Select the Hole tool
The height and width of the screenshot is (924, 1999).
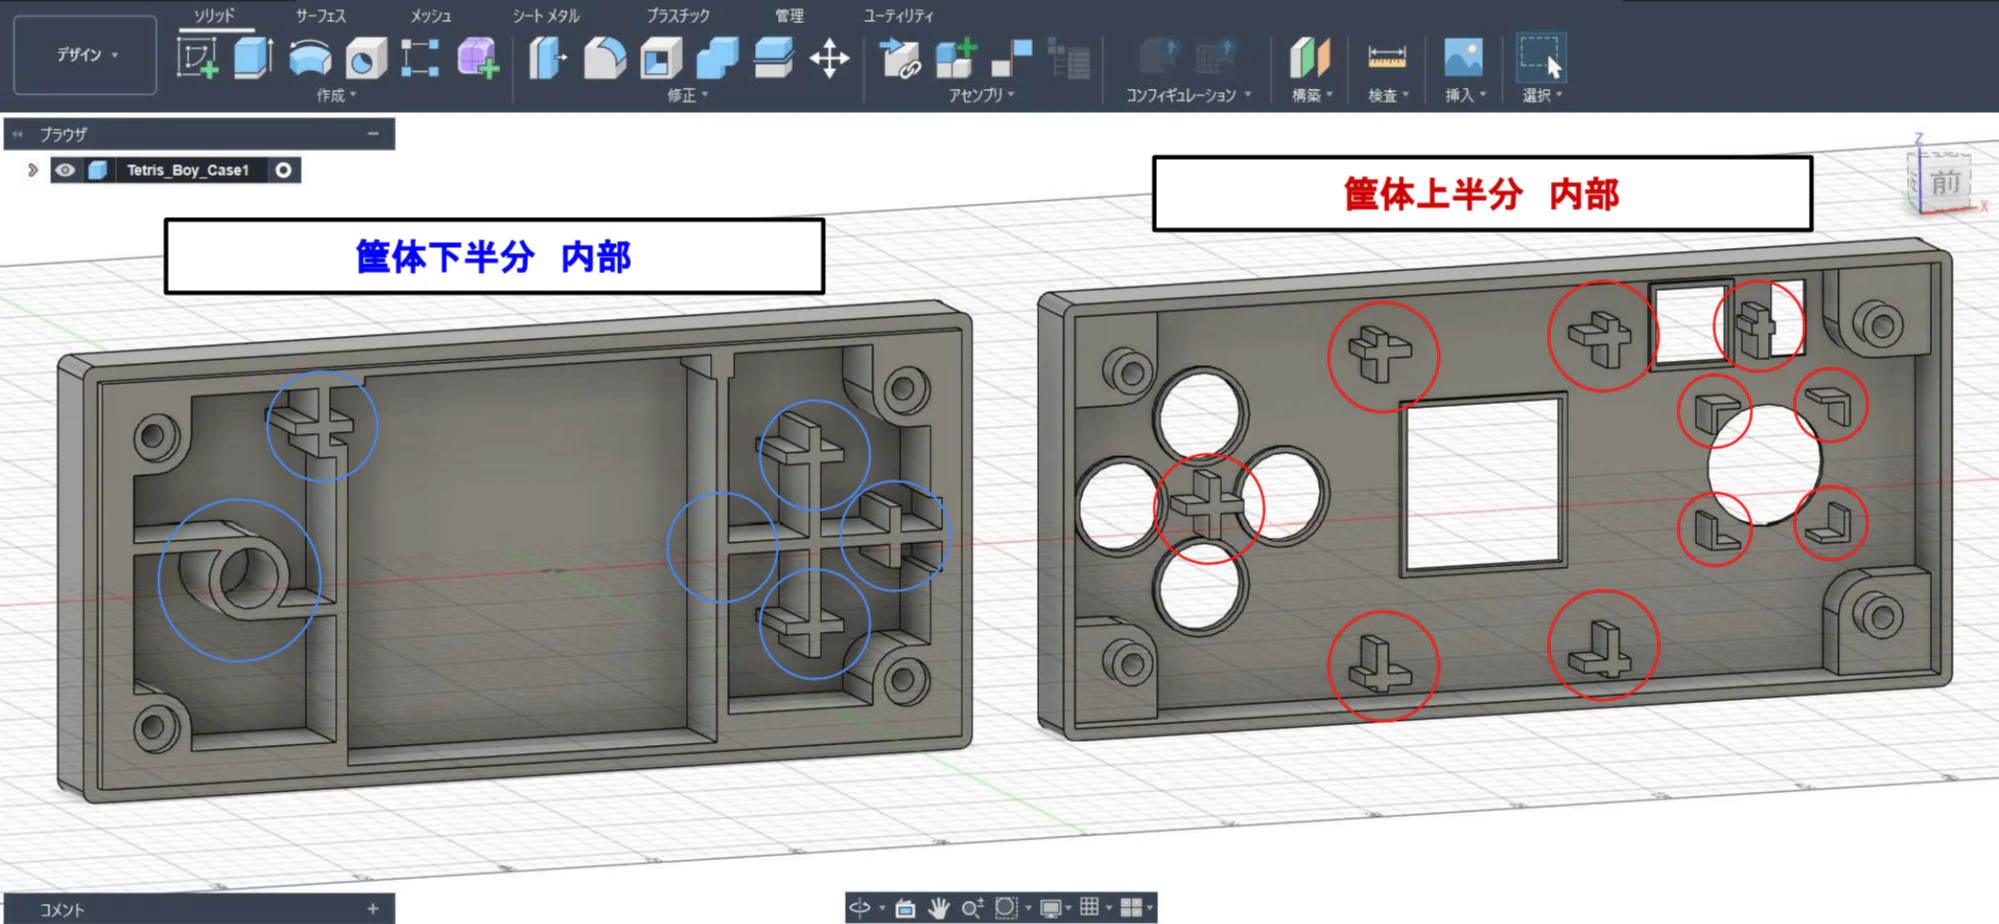366,59
